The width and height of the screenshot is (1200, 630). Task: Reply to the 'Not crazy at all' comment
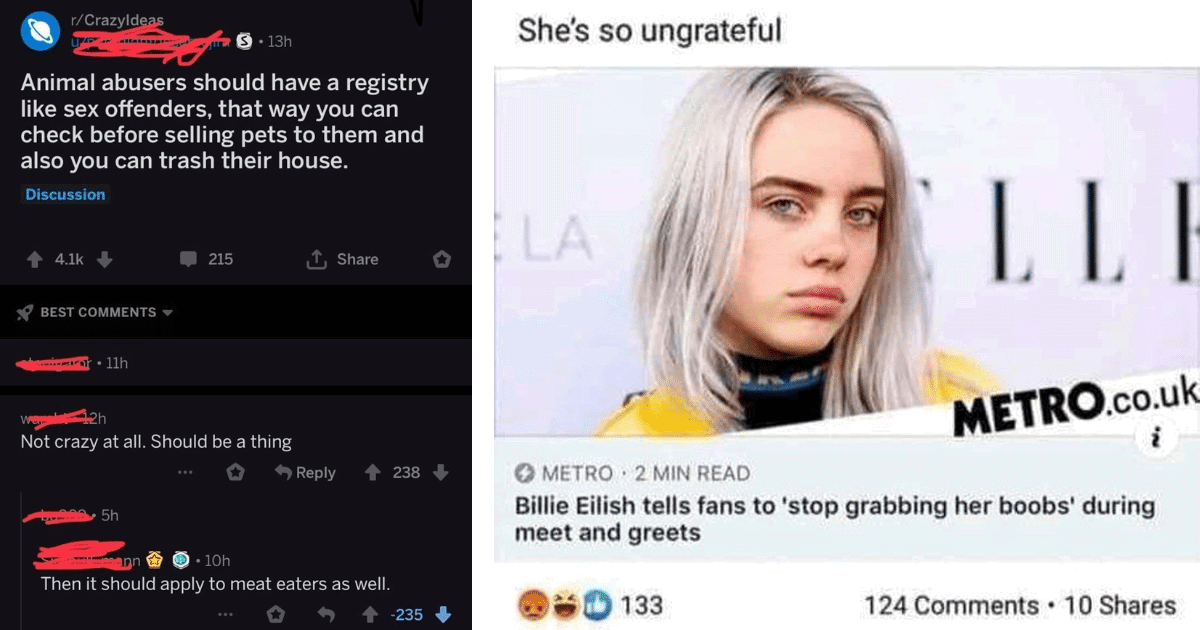(x=305, y=472)
